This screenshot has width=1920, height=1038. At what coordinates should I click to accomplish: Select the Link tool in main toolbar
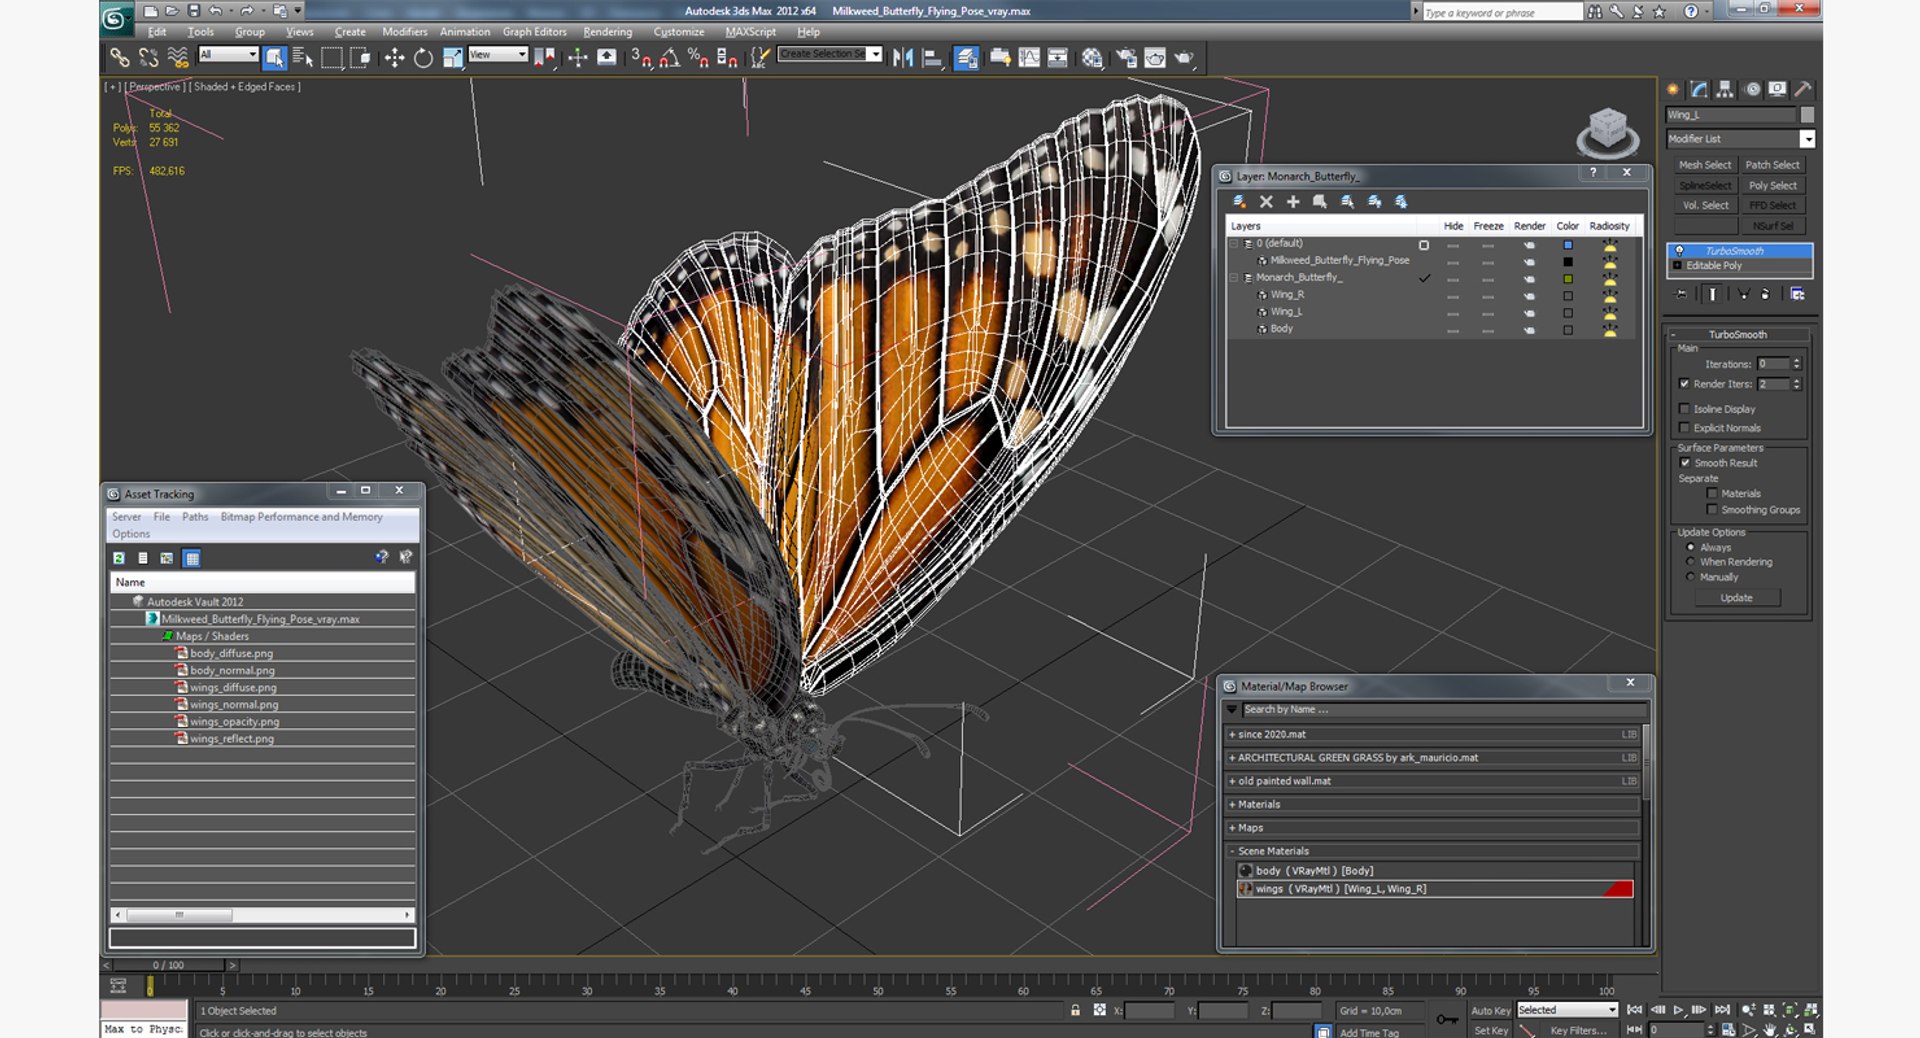[x=119, y=58]
